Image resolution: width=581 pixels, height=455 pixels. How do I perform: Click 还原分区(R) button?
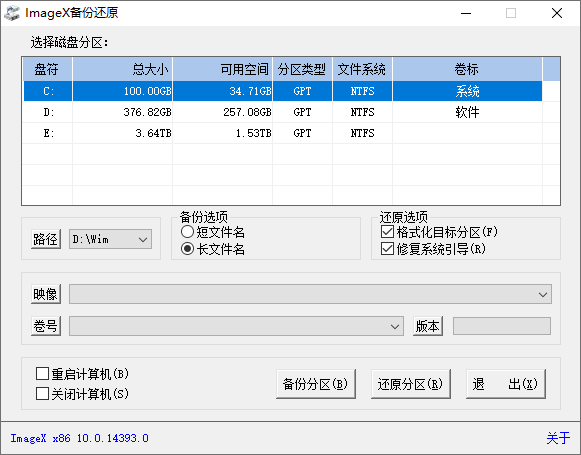(x=411, y=384)
